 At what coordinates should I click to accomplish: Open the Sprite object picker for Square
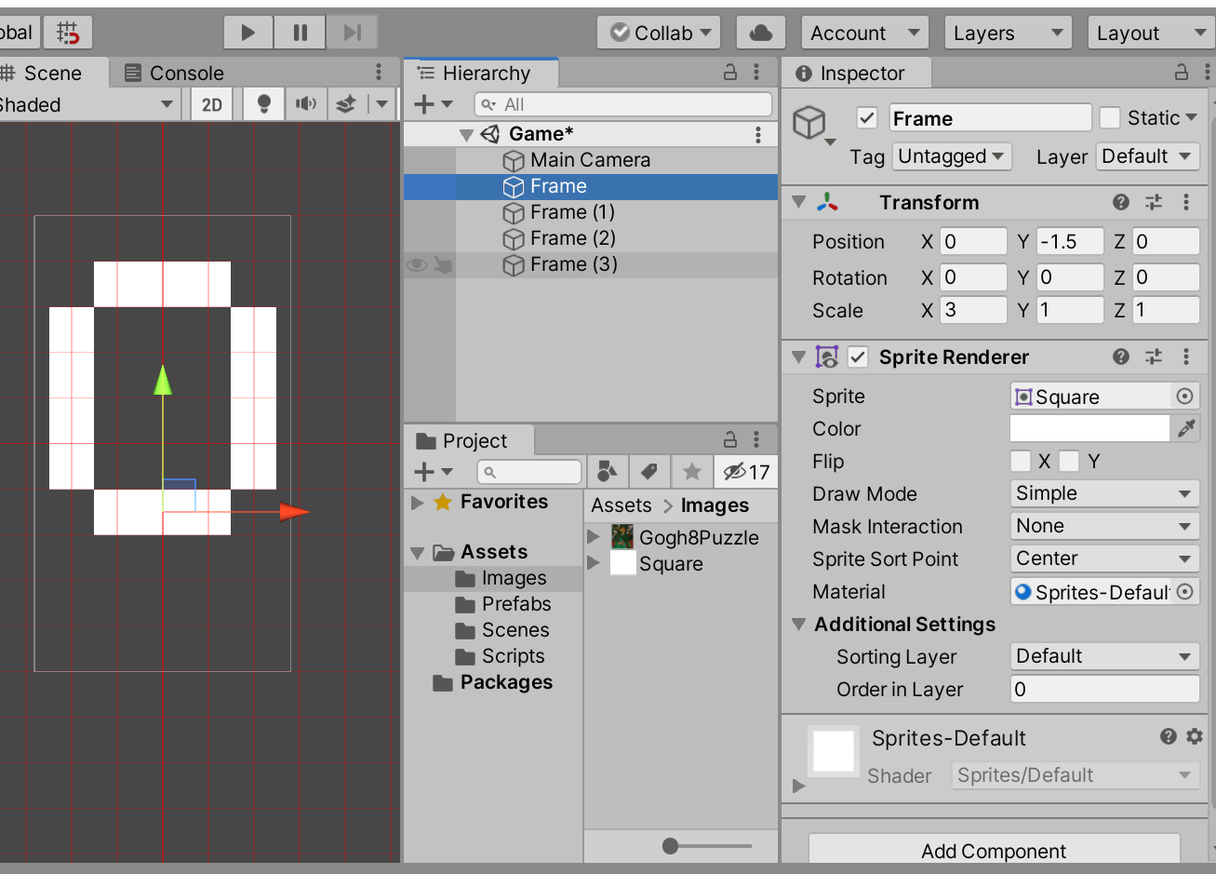point(1185,397)
